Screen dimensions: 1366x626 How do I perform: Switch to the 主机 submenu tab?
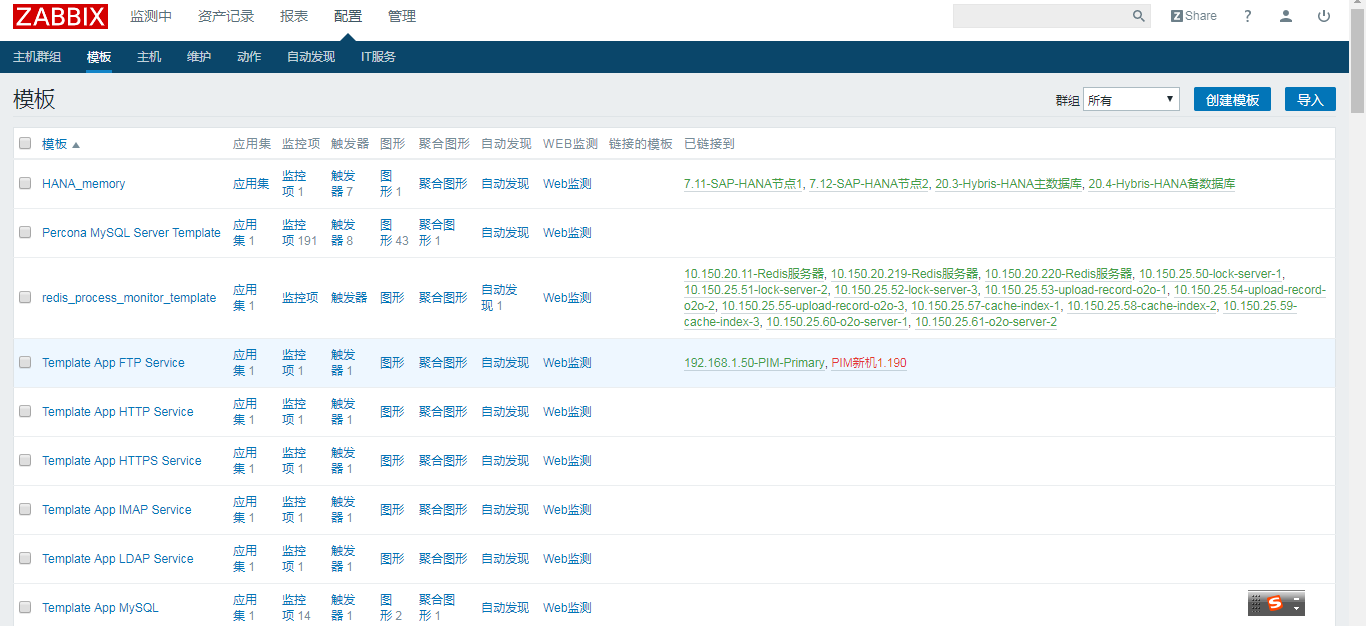tap(149, 57)
